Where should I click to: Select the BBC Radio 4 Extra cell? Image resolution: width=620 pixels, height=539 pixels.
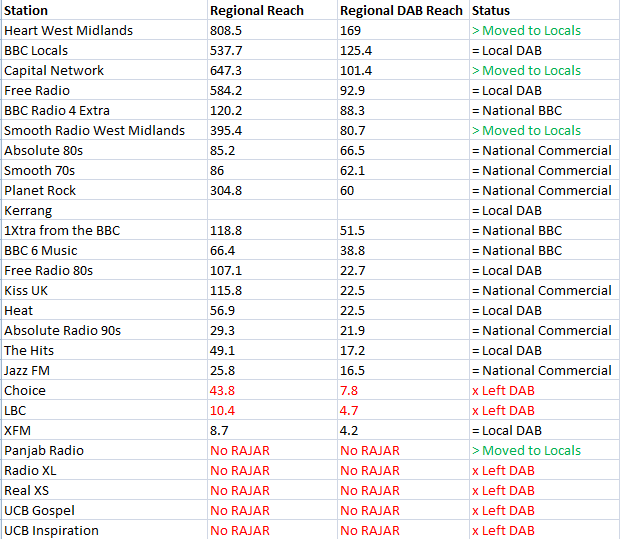coord(104,110)
